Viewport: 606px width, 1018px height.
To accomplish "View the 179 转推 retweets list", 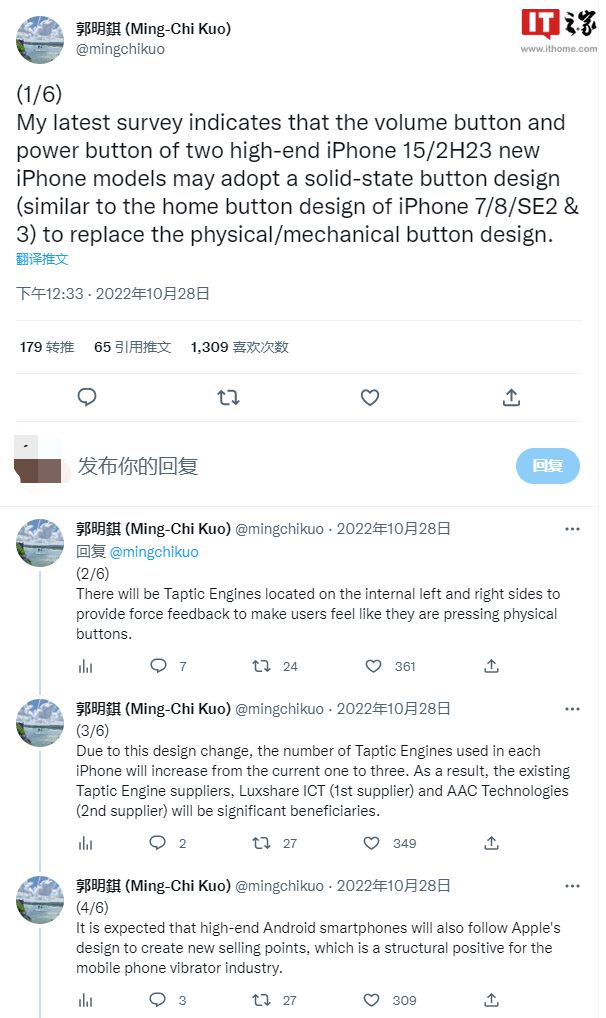I will click(47, 347).
